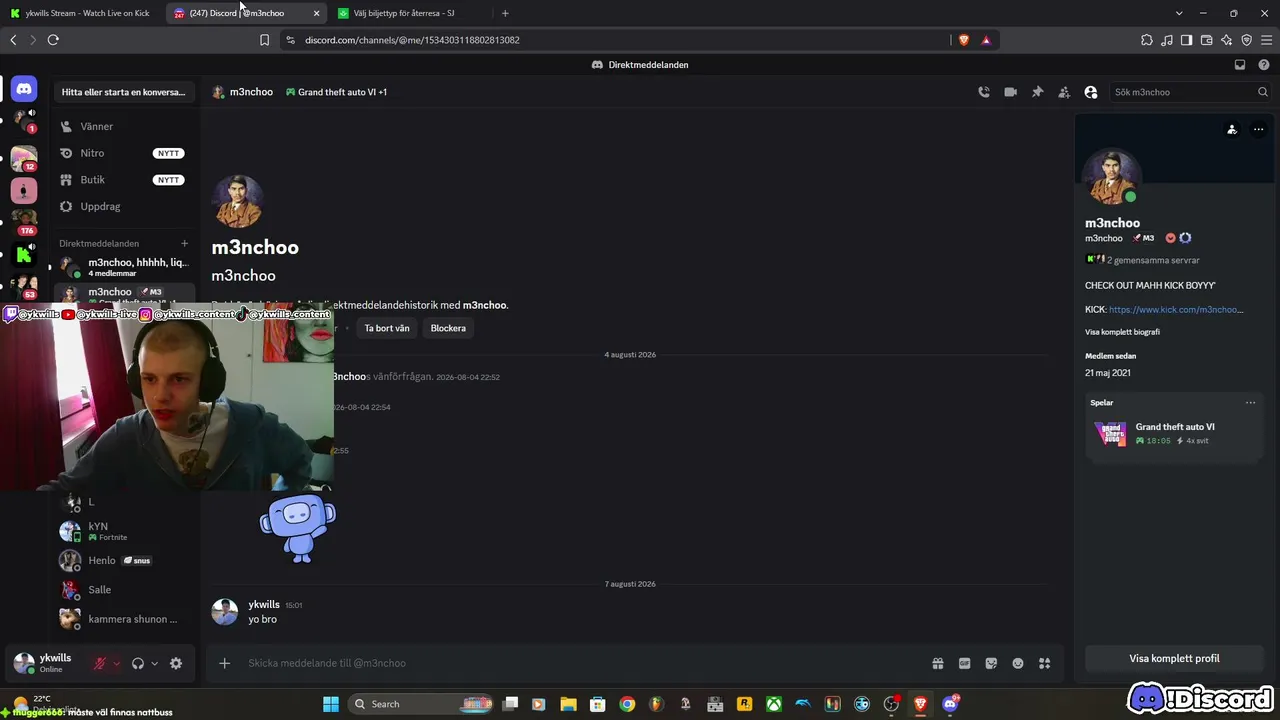Image resolution: width=1280 pixels, height=720 pixels.
Task: Open a new browser tab
Action: point(505,13)
